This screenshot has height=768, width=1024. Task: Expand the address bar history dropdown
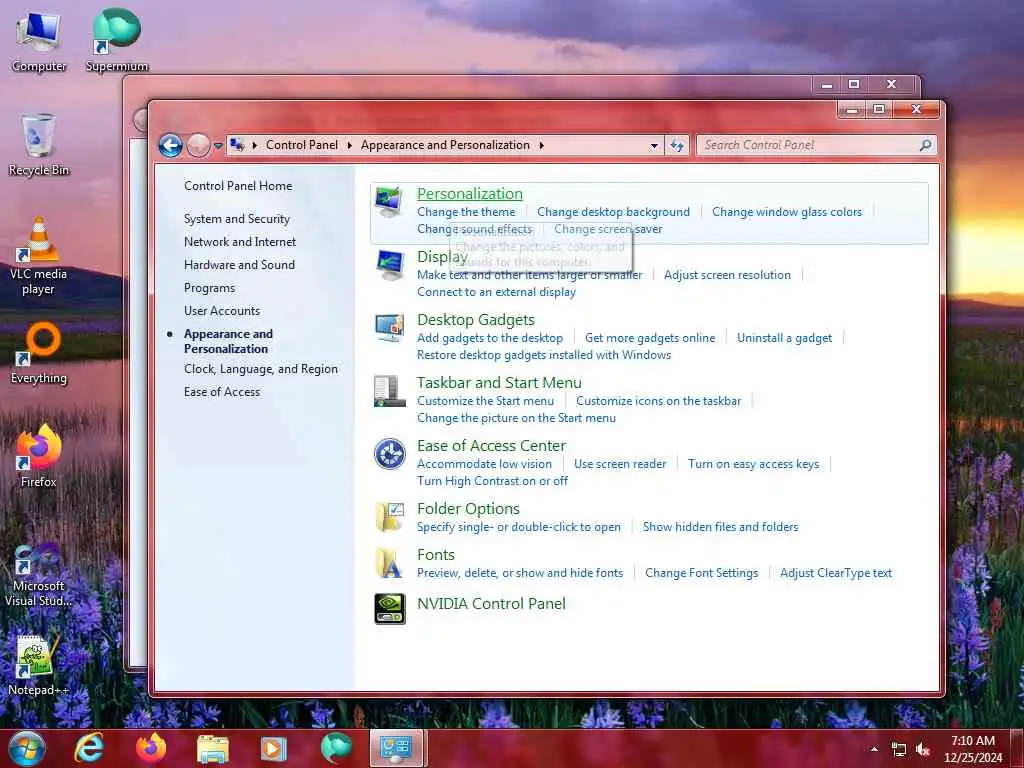(x=654, y=146)
